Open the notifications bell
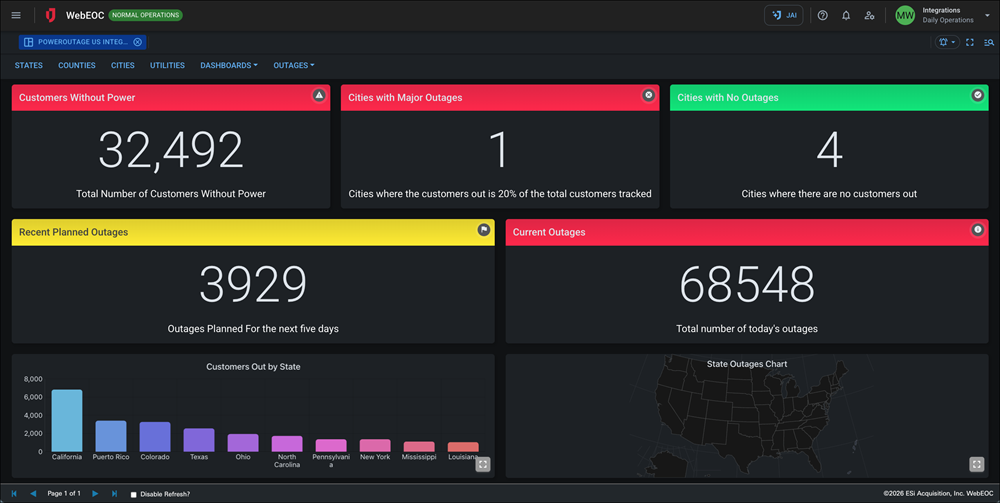The width and height of the screenshot is (1000, 503). pos(846,15)
